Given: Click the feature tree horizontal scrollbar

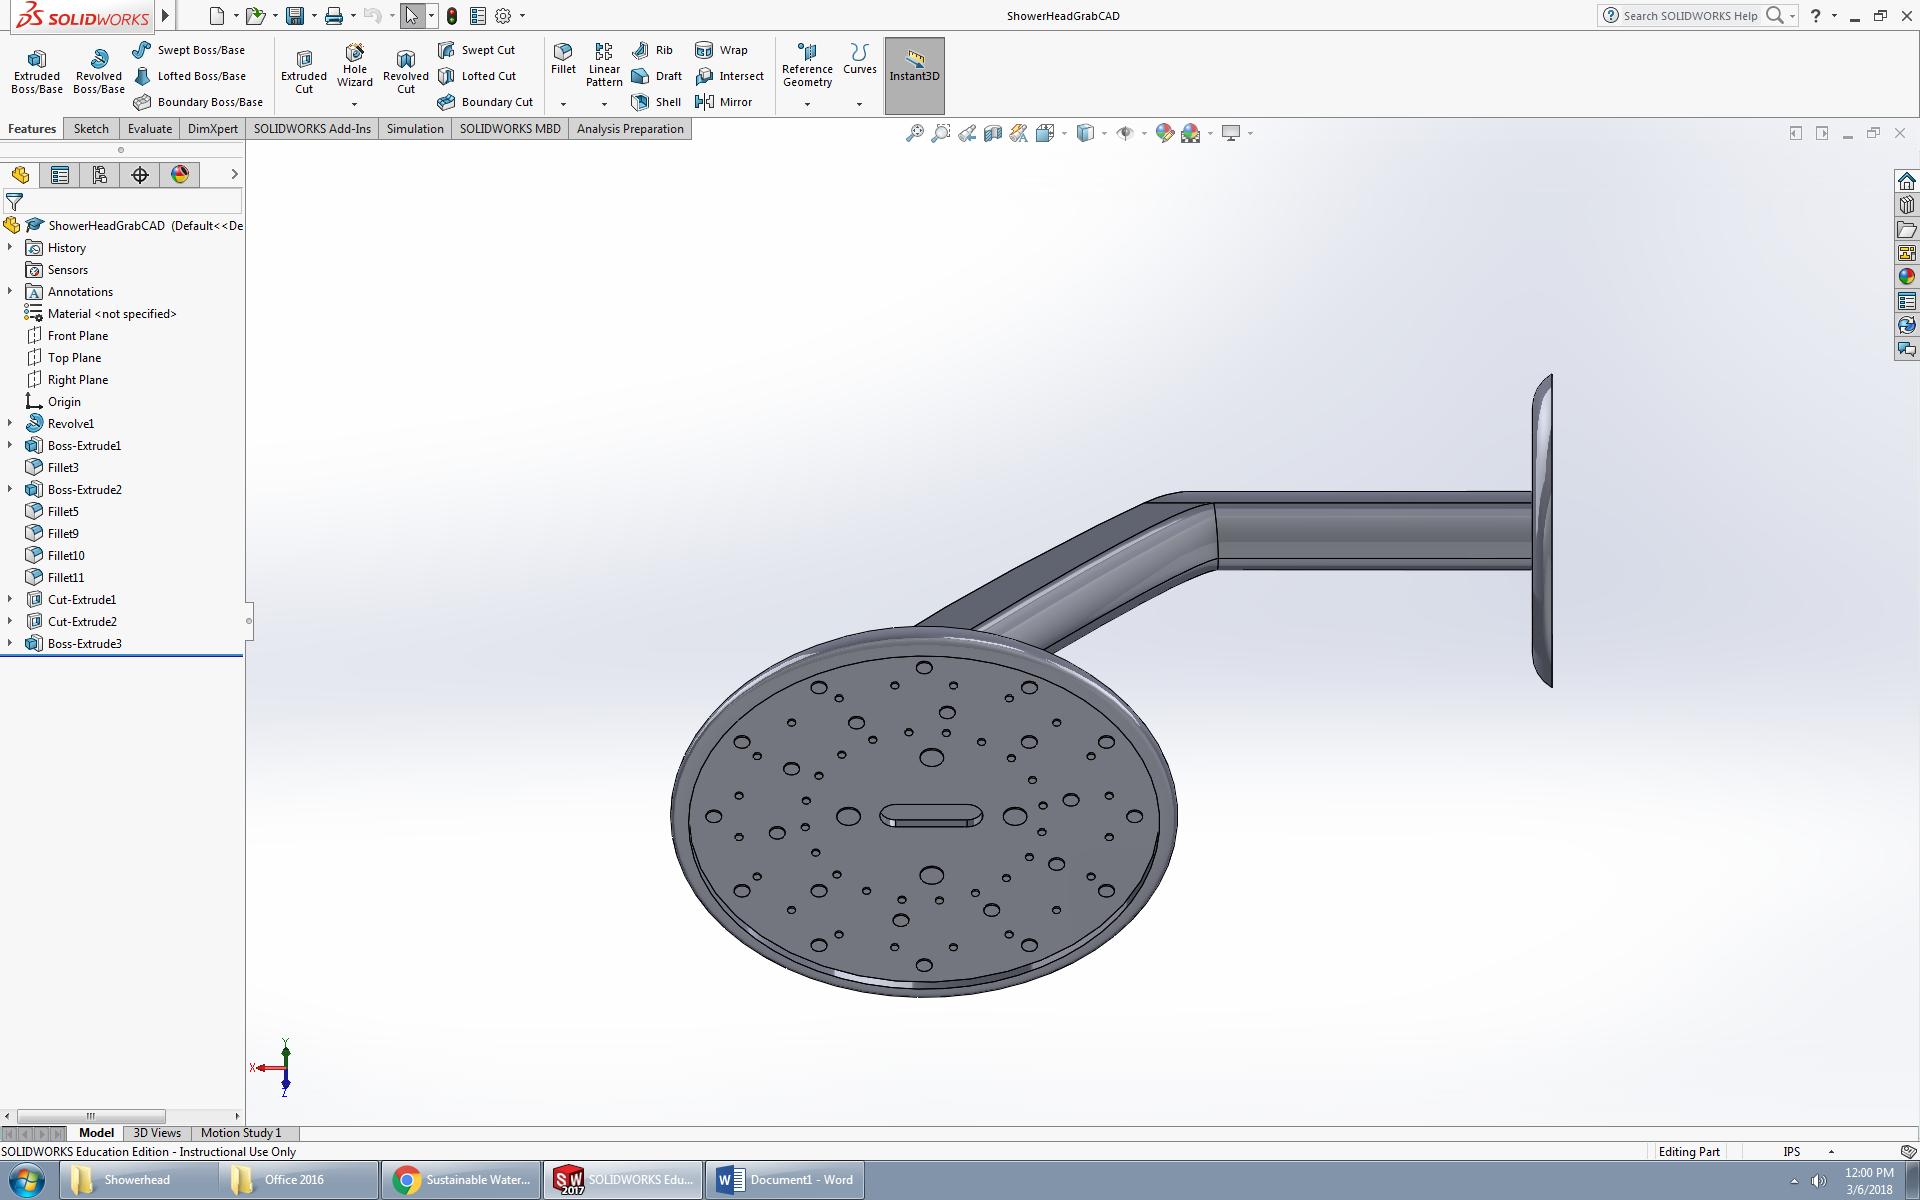Looking at the screenshot, I should (91, 1116).
